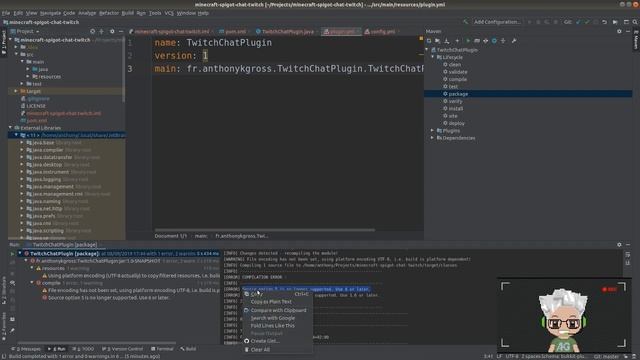Open the Refactor menu
The image size is (640, 360).
(109, 13)
